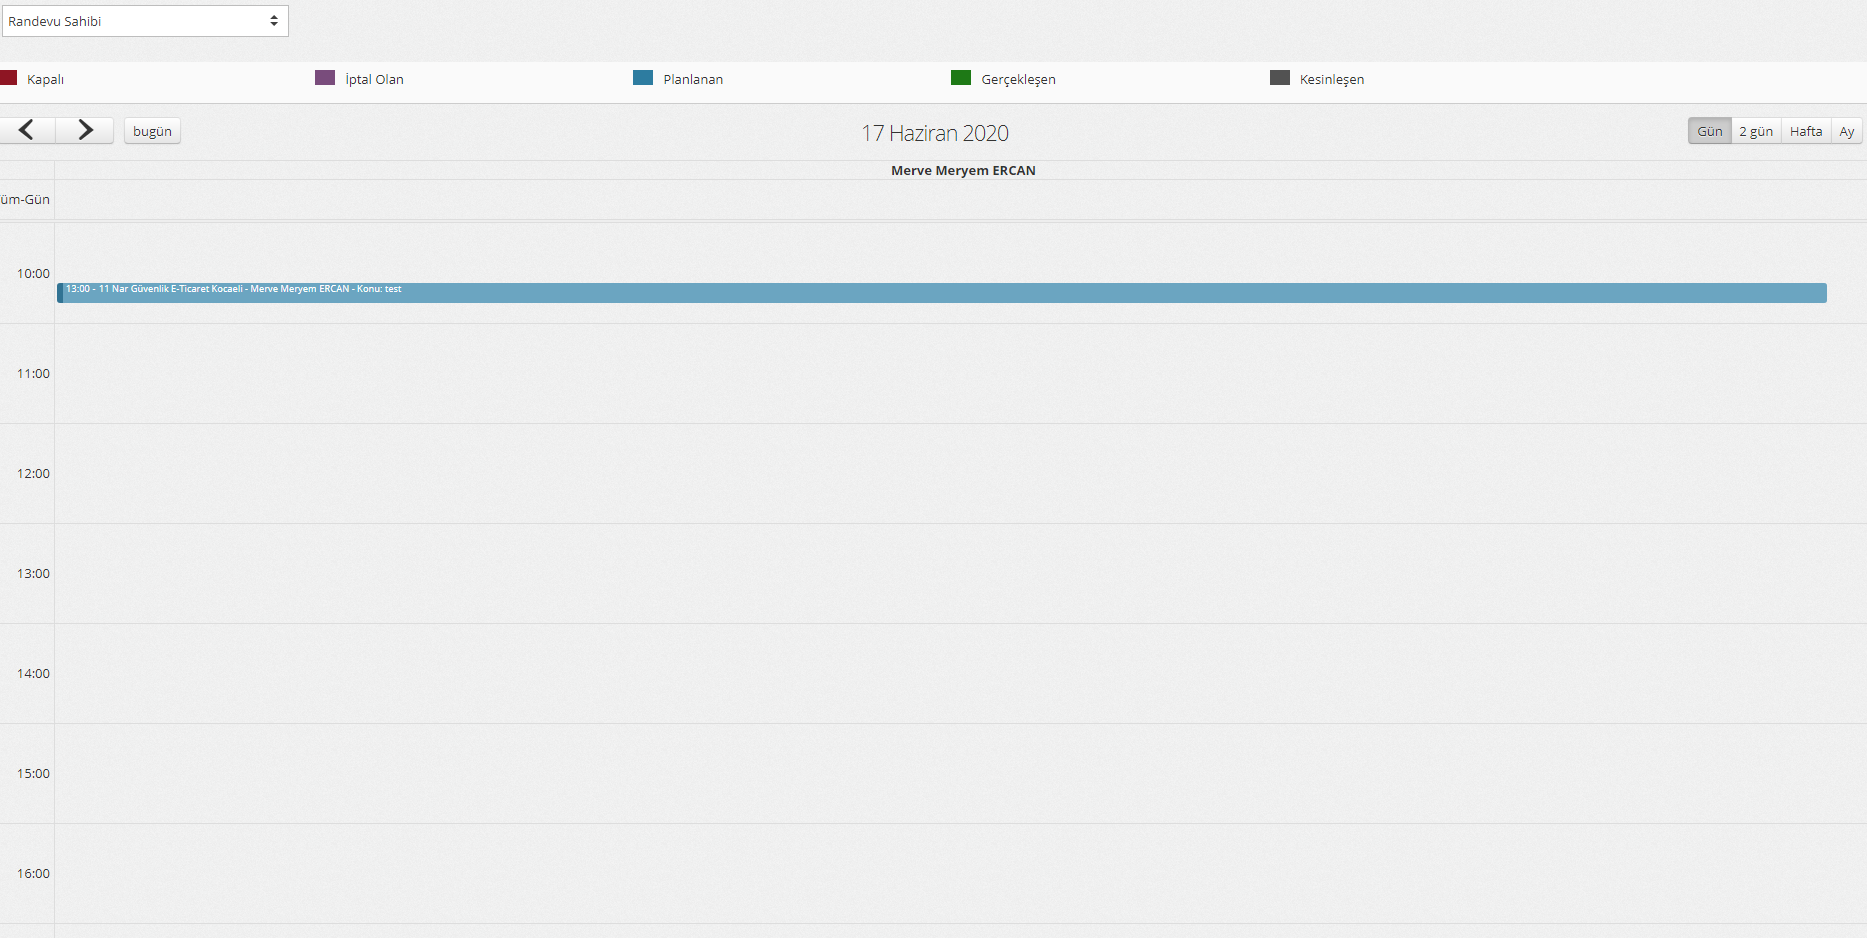Click the 11:00 time slot row
This screenshot has height=938, width=1867.
tap(960, 374)
